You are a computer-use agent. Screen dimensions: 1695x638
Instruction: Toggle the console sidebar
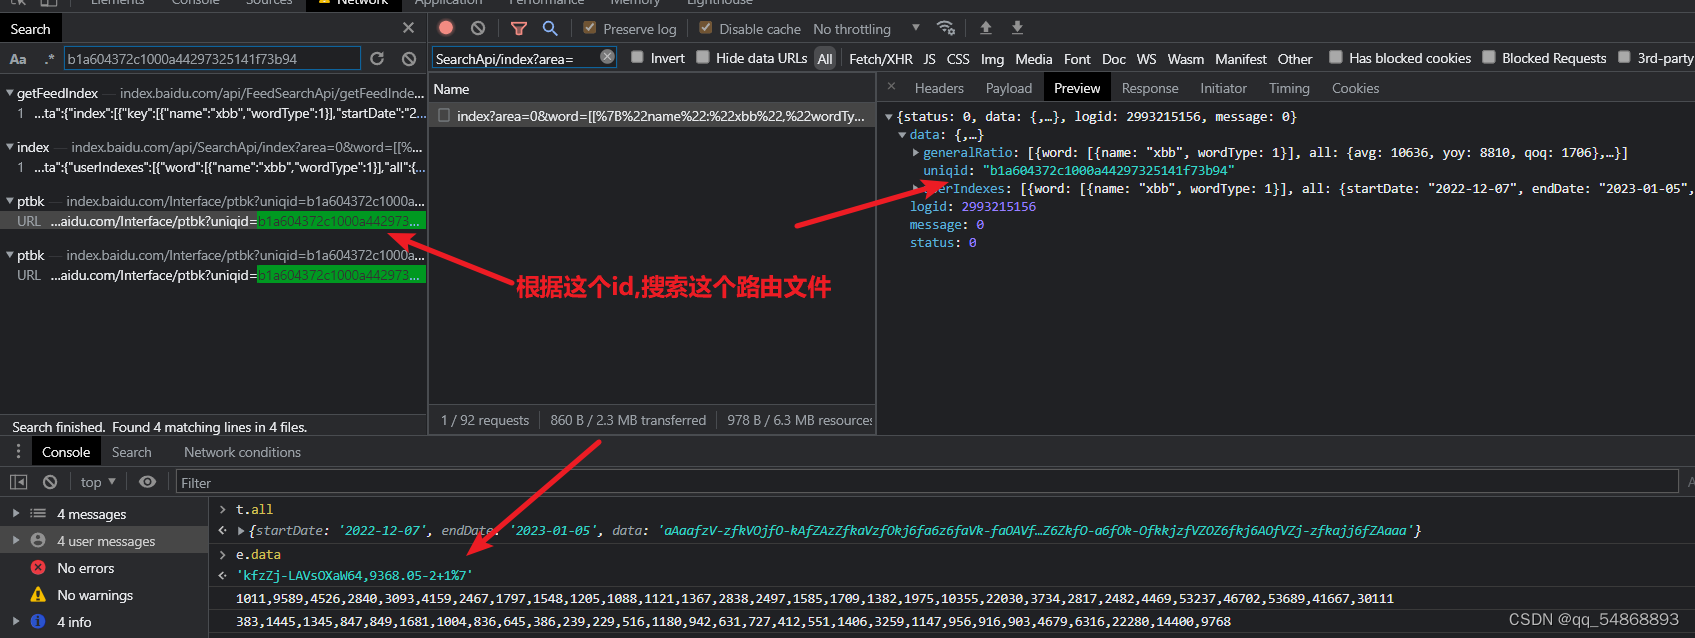point(18,482)
